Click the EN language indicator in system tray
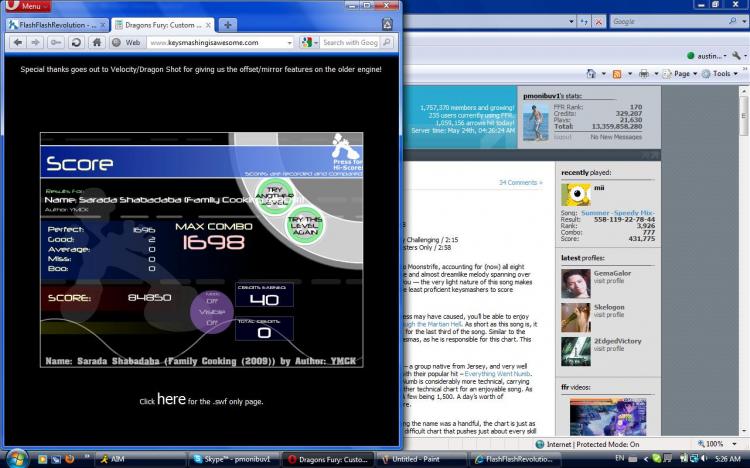Viewport: 750px width, 468px height. pos(619,459)
